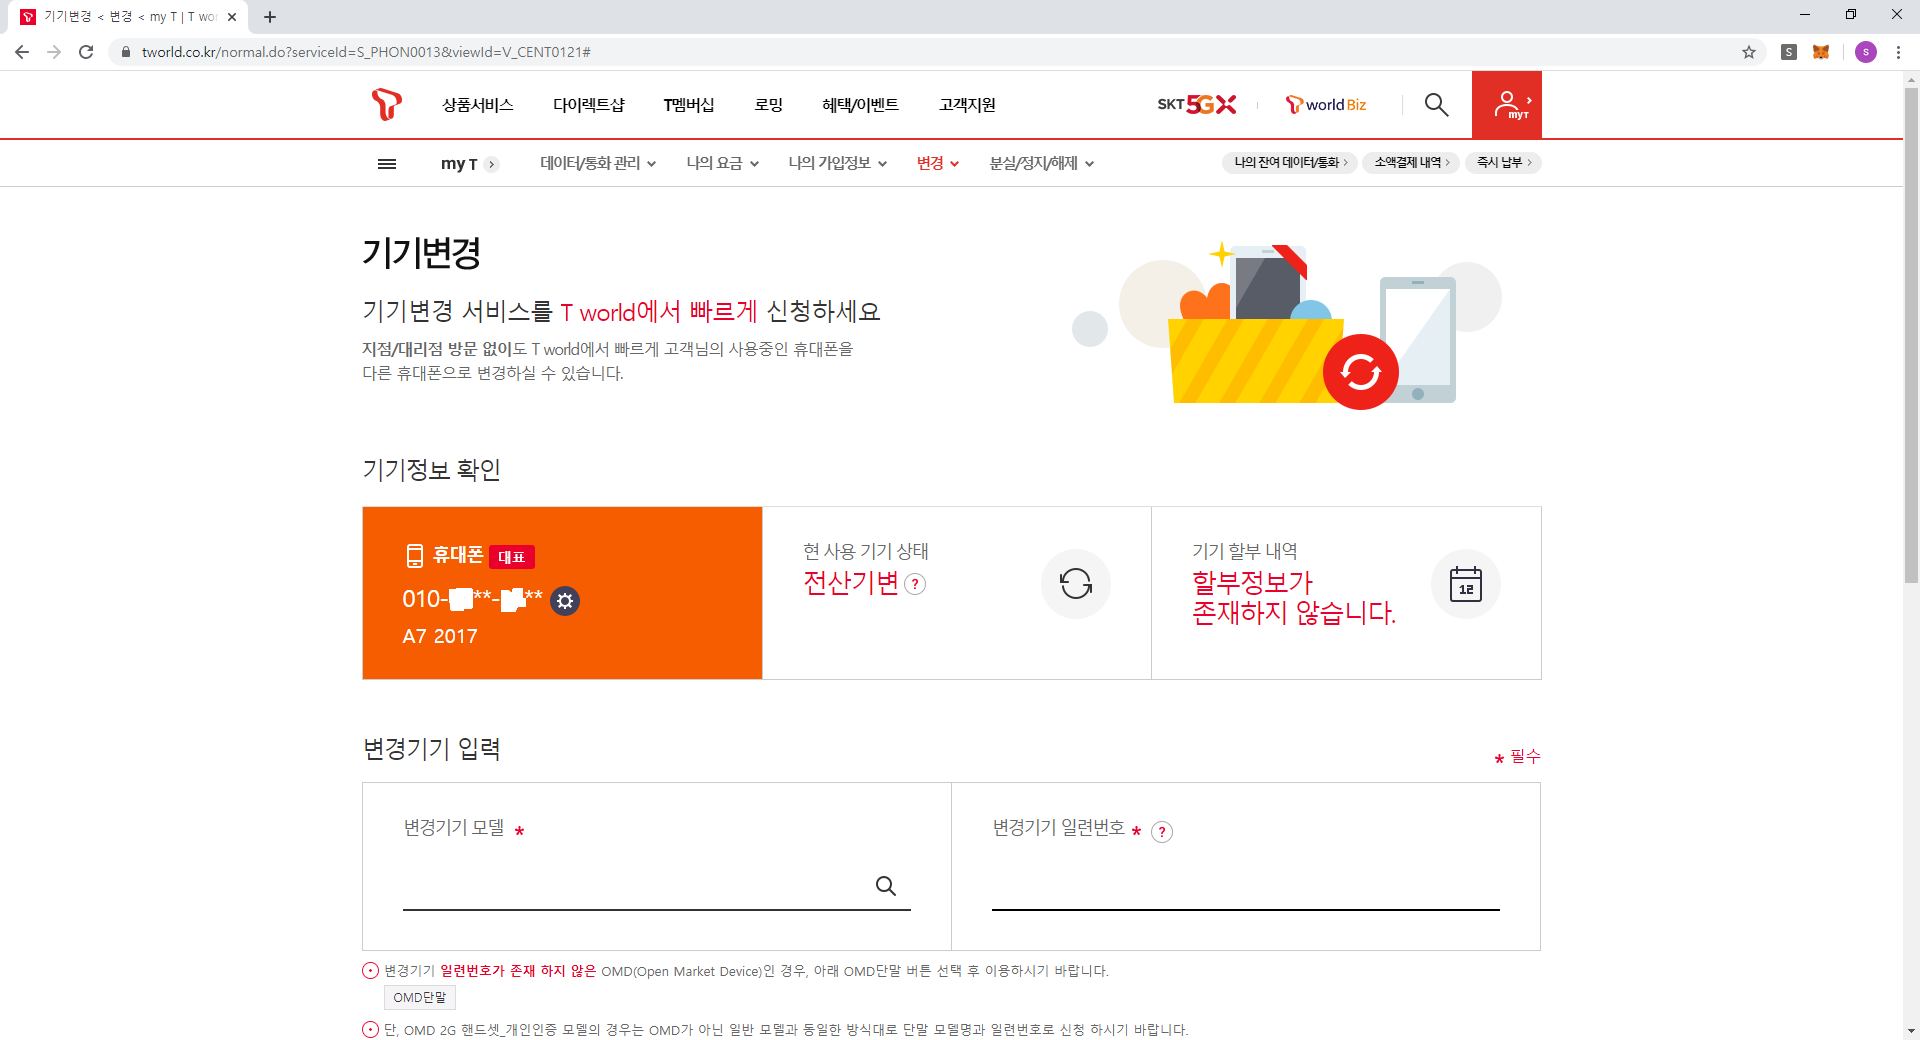The width and height of the screenshot is (1920, 1040).
Task: Open the 다이렉트샵 menu
Action: click(588, 105)
